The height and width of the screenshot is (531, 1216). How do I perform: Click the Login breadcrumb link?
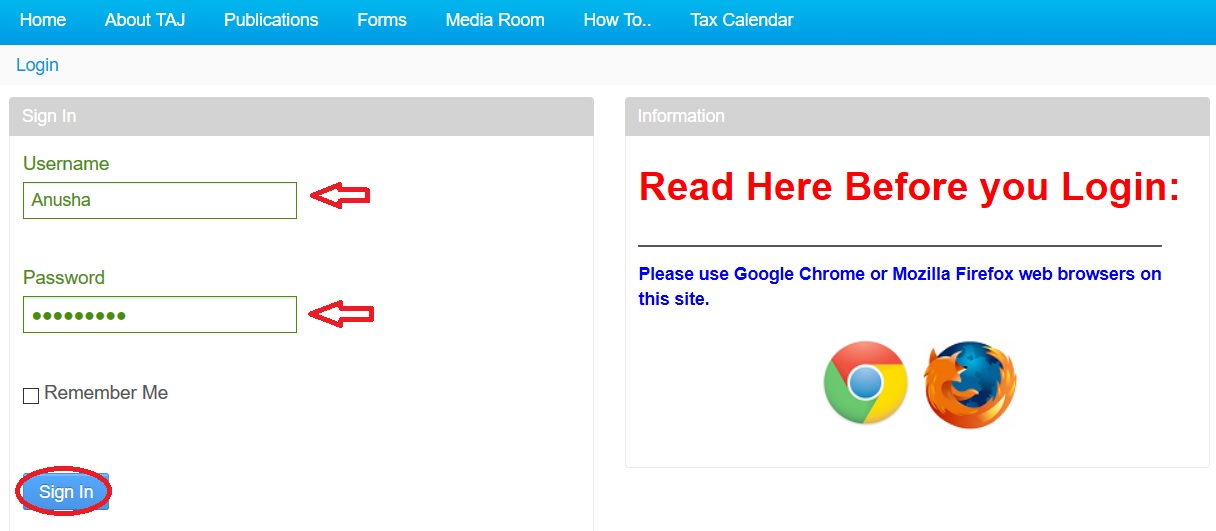click(x=38, y=65)
